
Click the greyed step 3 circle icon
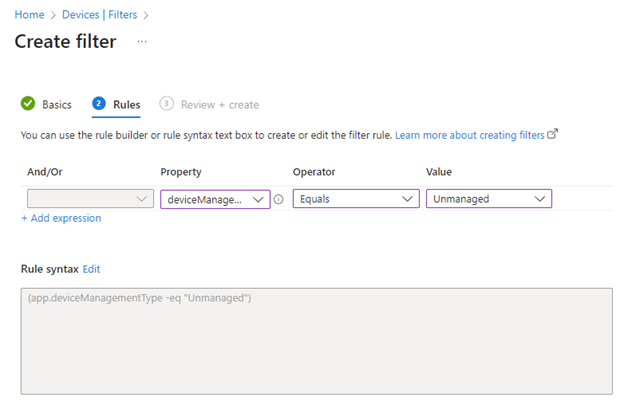pyautogui.click(x=166, y=104)
